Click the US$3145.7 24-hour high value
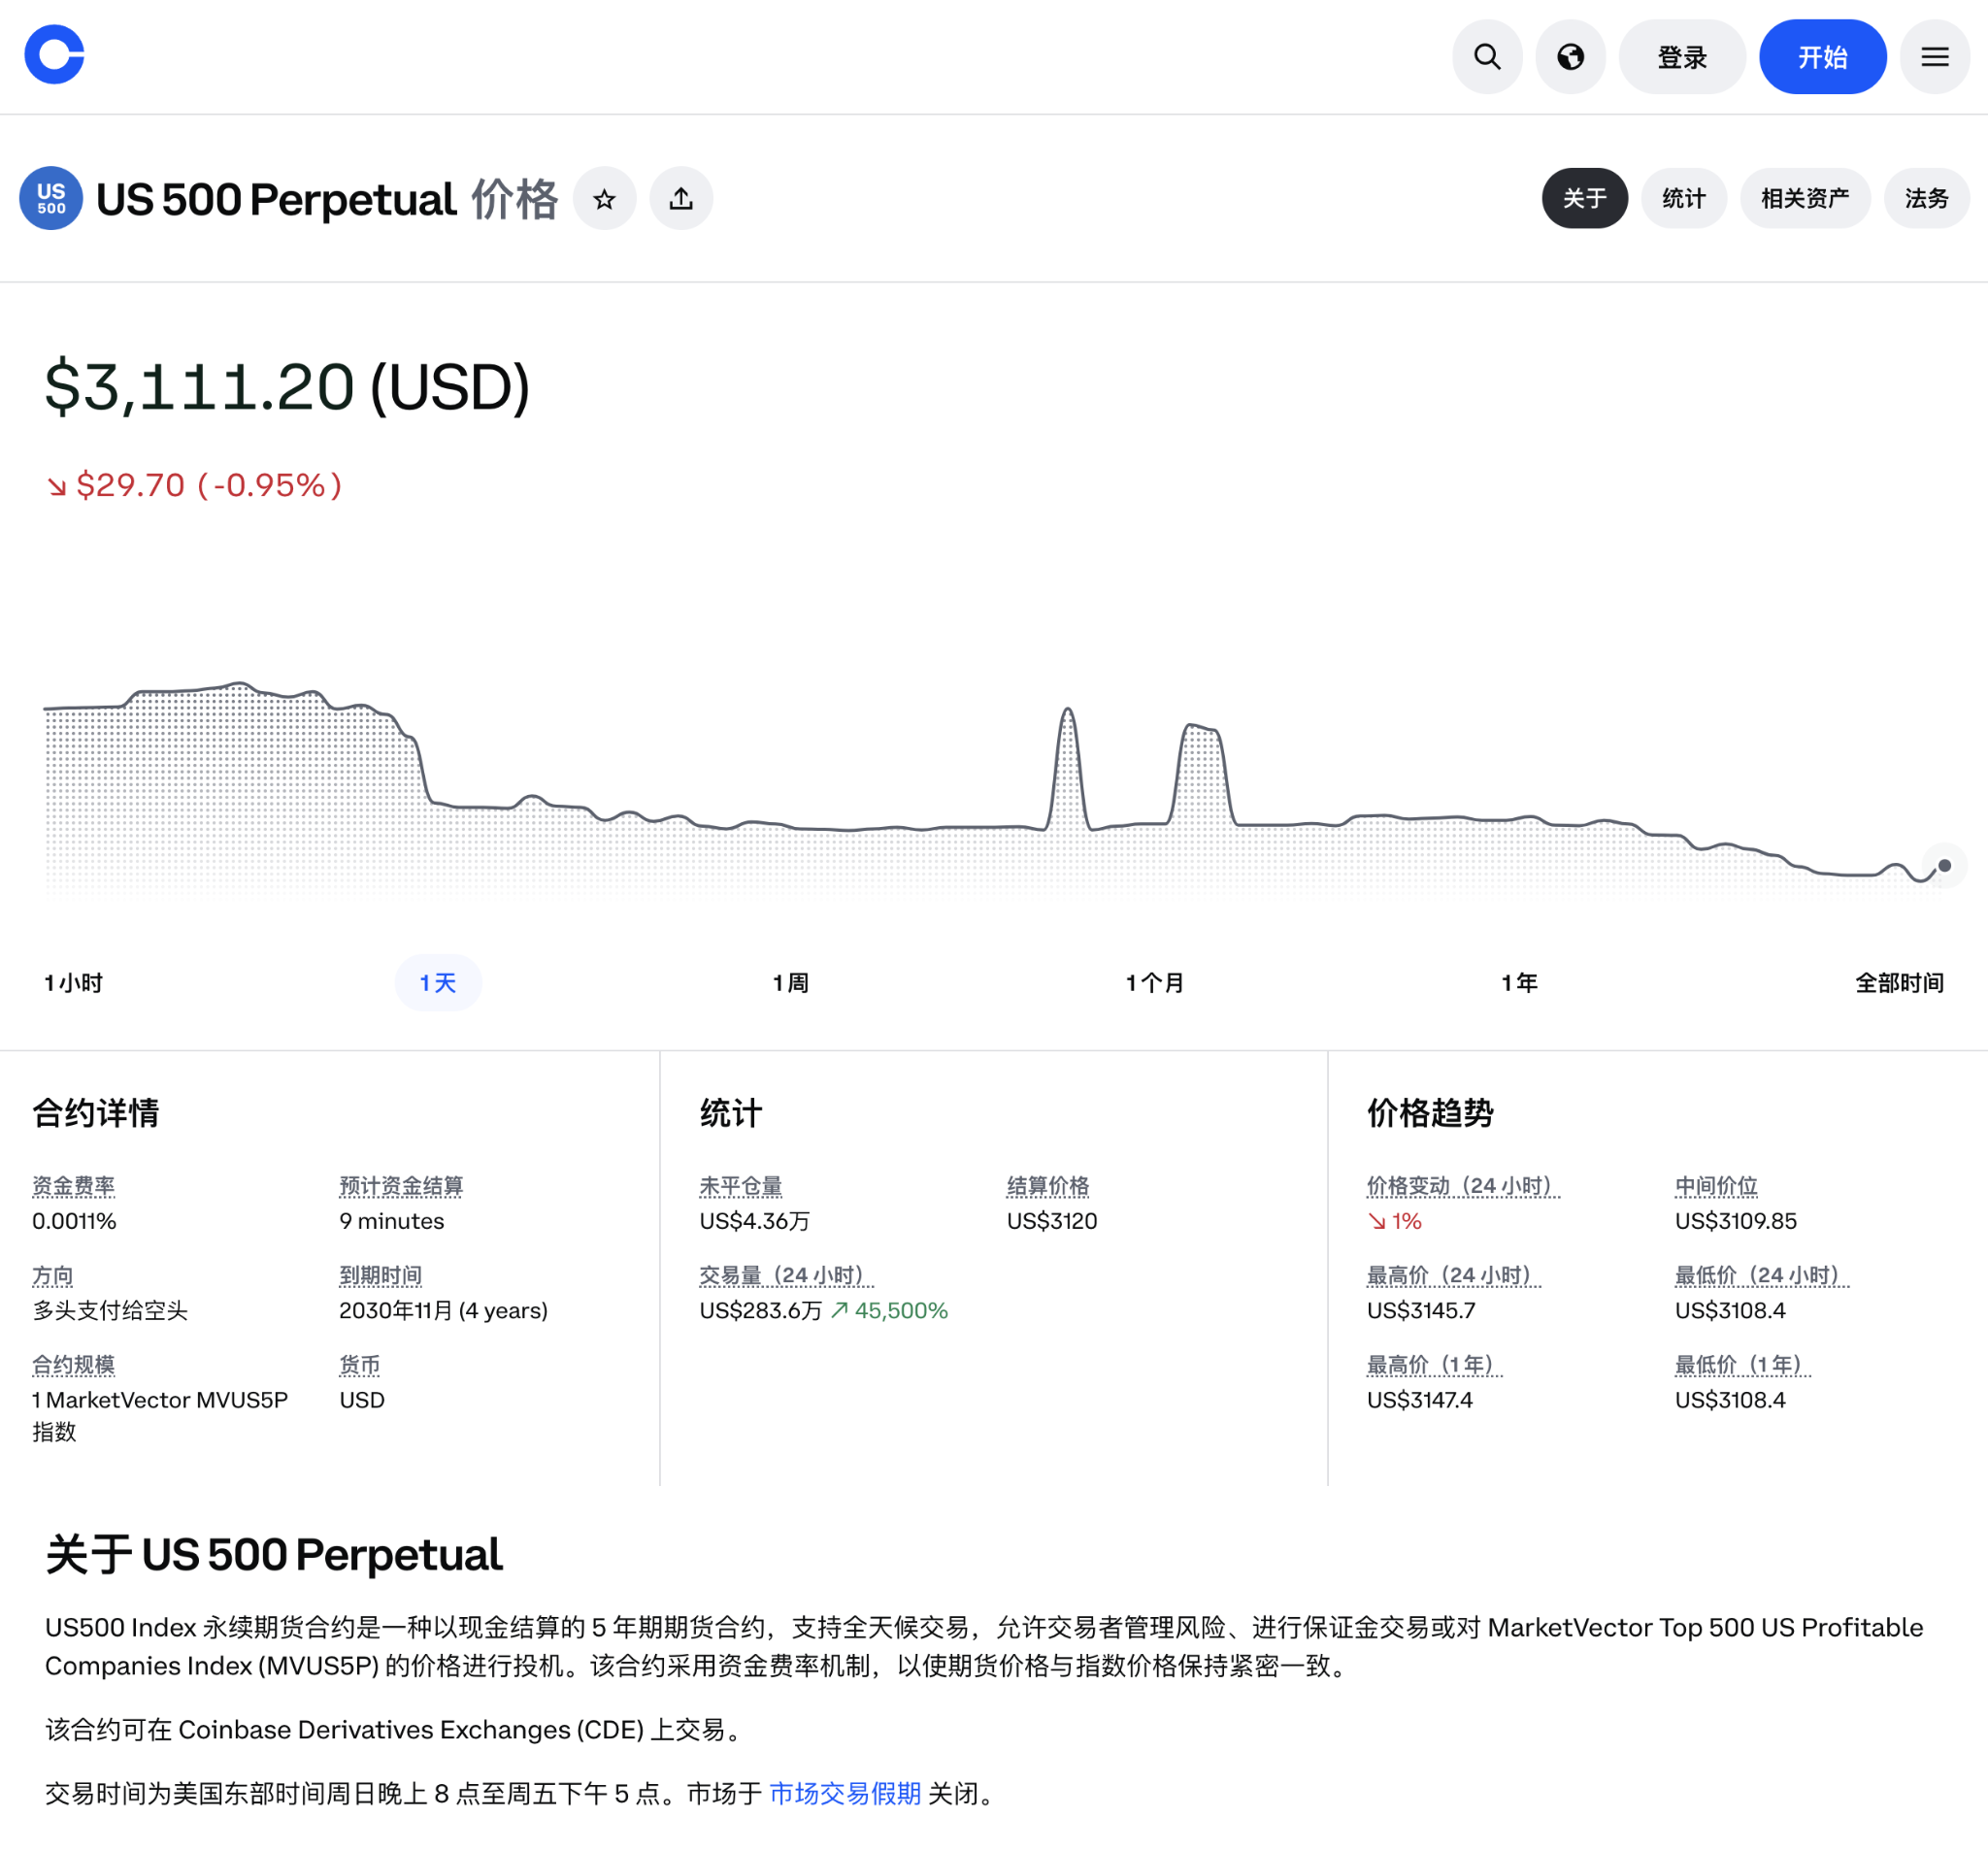 (x=1421, y=1311)
